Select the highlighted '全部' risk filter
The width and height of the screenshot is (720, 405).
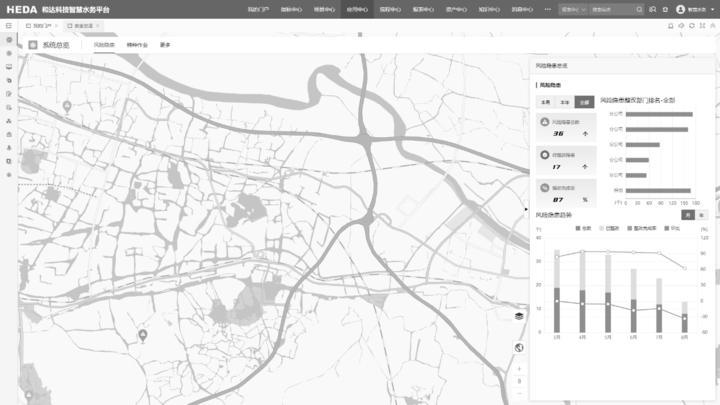tap(586, 102)
